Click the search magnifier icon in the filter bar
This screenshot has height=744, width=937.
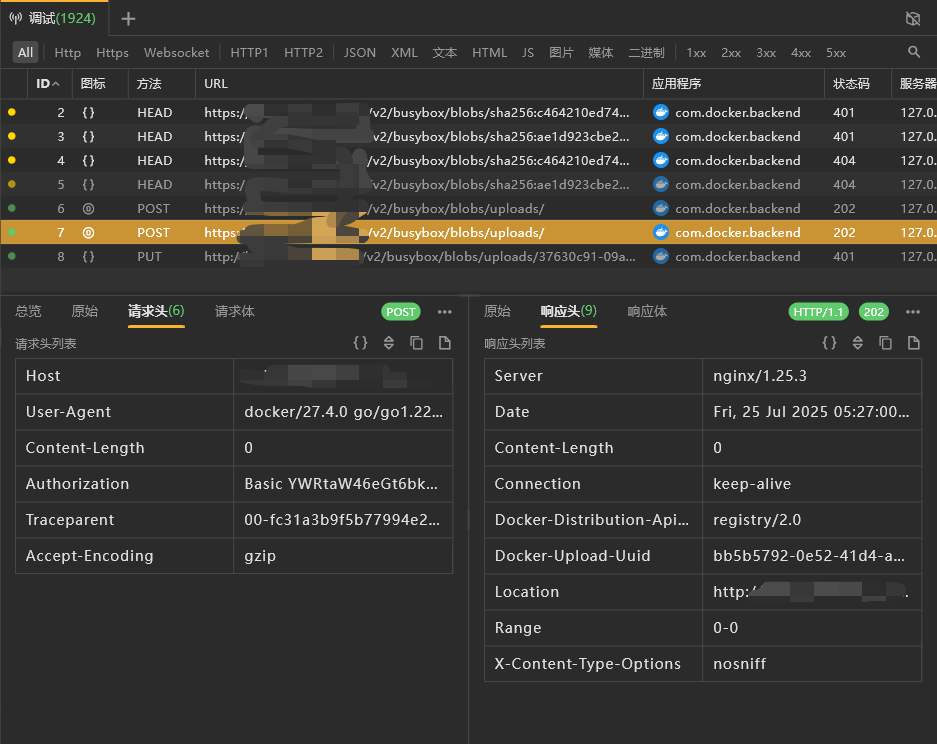point(914,52)
